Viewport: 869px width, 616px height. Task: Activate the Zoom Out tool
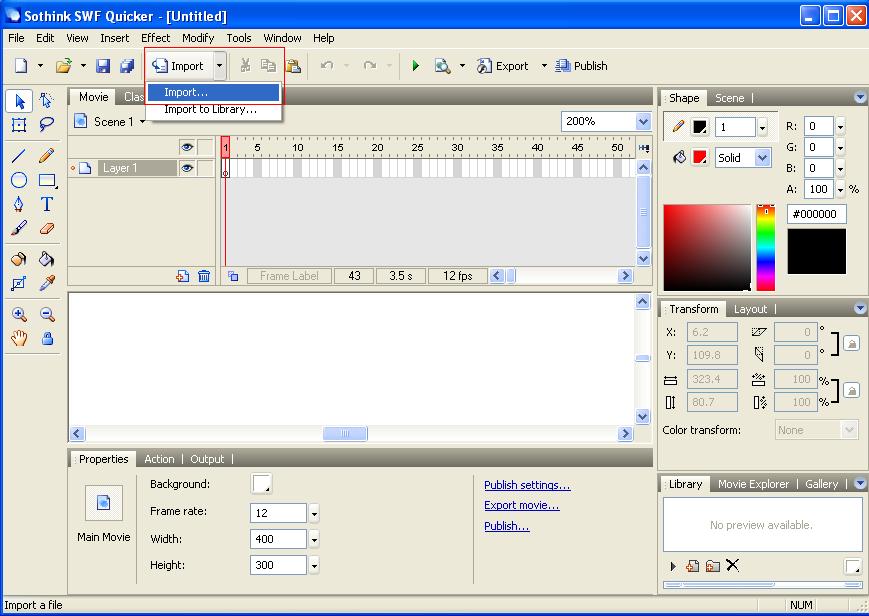click(x=47, y=314)
